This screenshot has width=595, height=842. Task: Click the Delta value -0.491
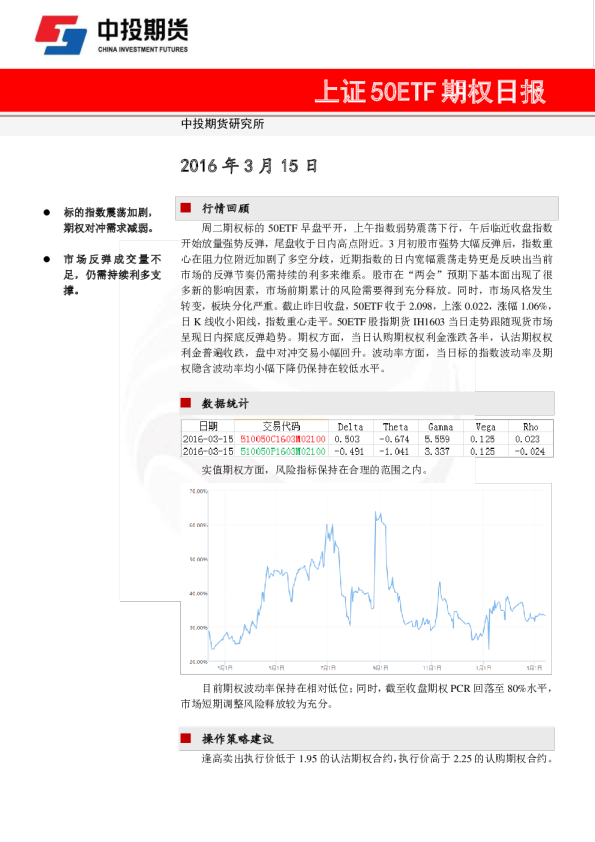coord(349,452)
